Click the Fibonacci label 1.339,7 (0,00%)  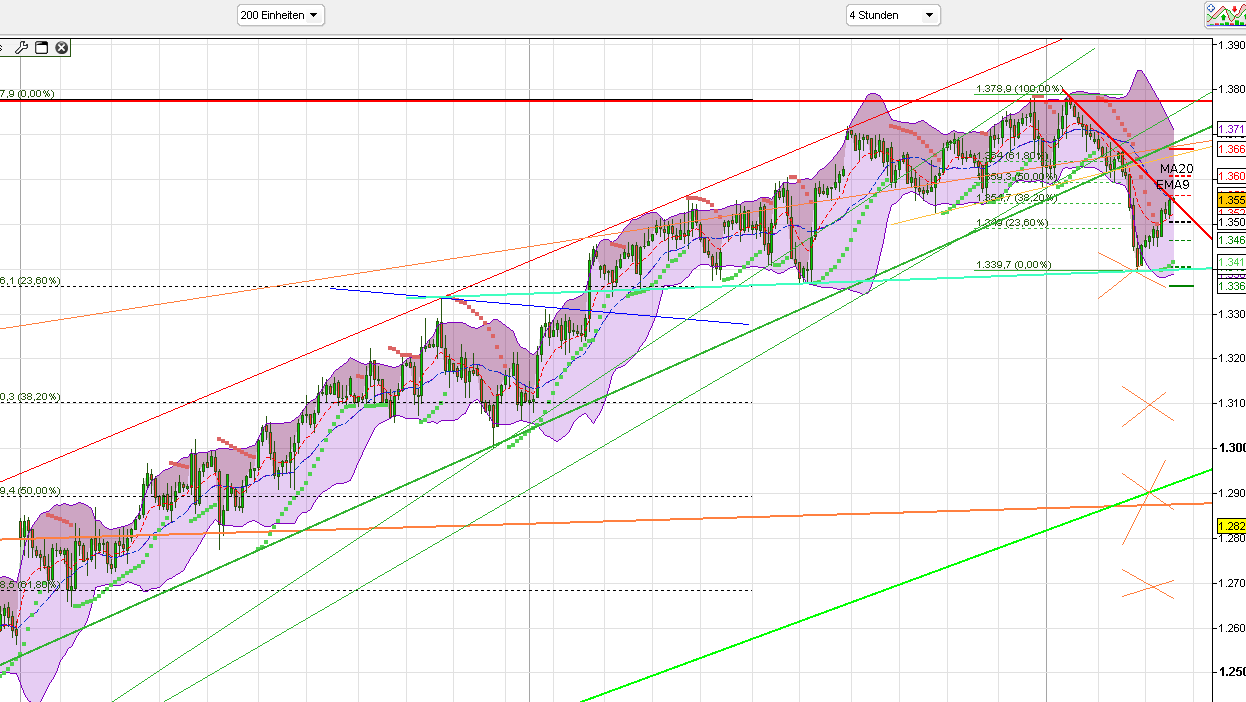click(1013, 265)
